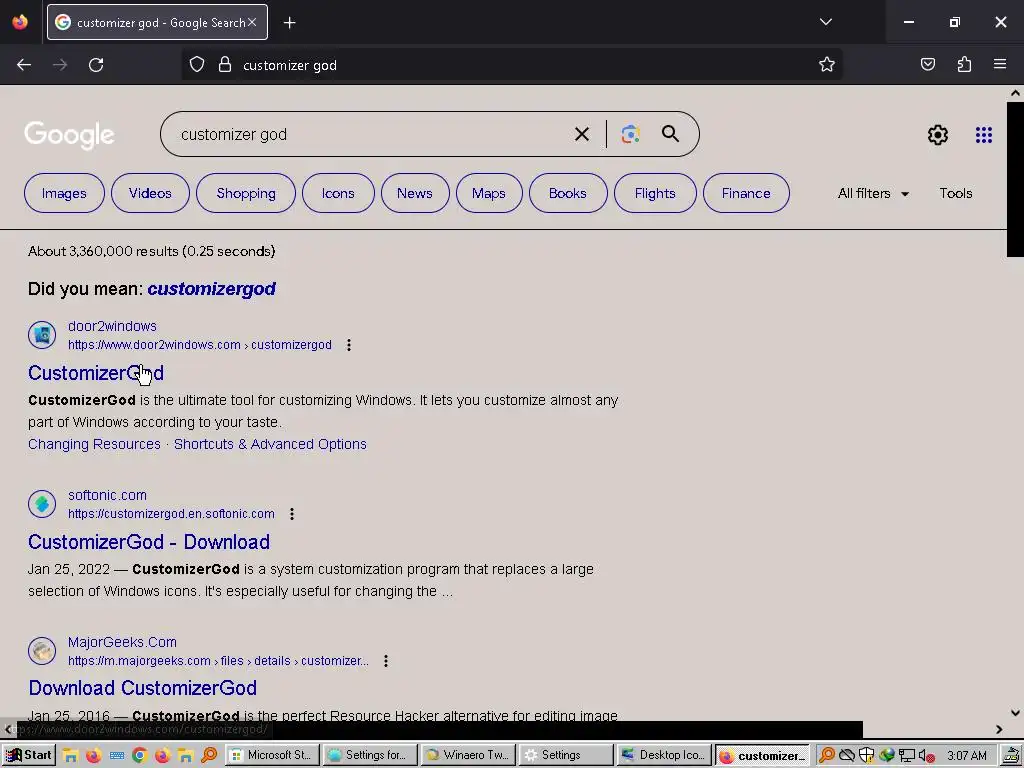Expand the list all tabs dropdown
Image resolution: width=1024 pixels, height=768 pixels.
tap(825, 22)
